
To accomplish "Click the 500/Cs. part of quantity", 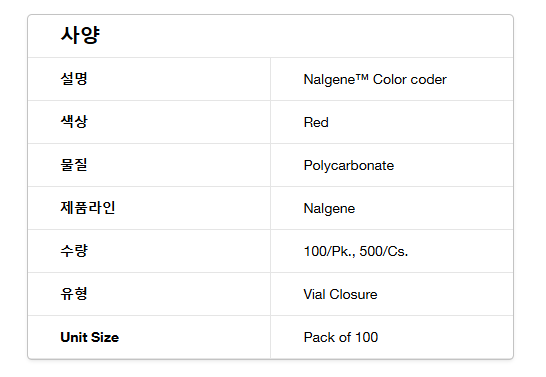I will point(383,251).
